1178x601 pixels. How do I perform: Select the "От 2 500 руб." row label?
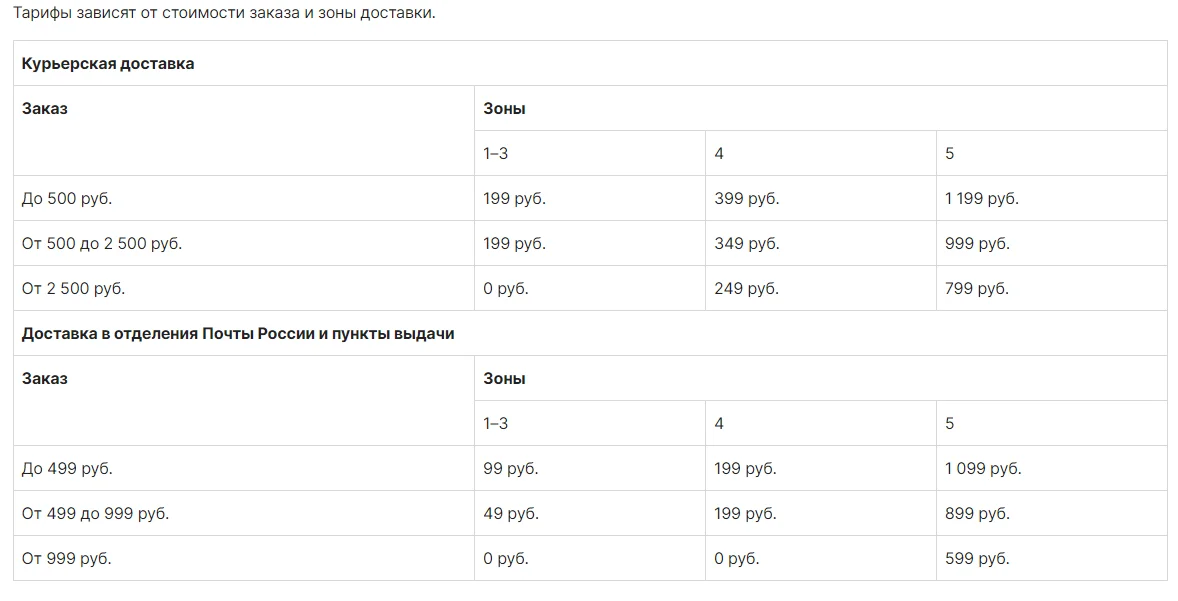click(x=74, y=289)
